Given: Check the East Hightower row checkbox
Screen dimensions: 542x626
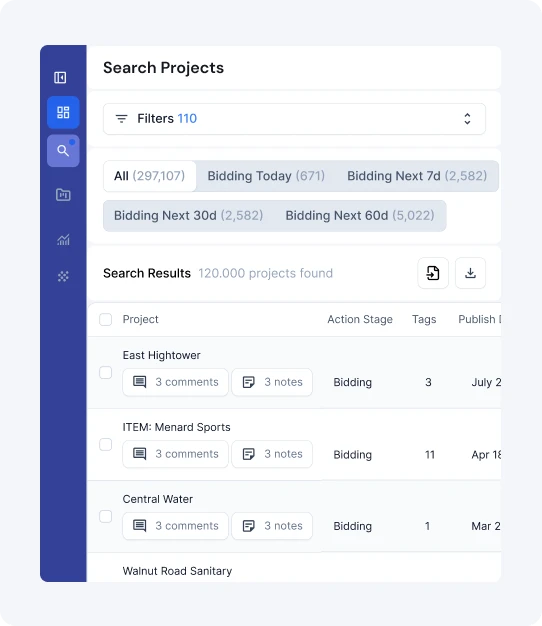Looking at the screenshot, I should tap(105, 372).
